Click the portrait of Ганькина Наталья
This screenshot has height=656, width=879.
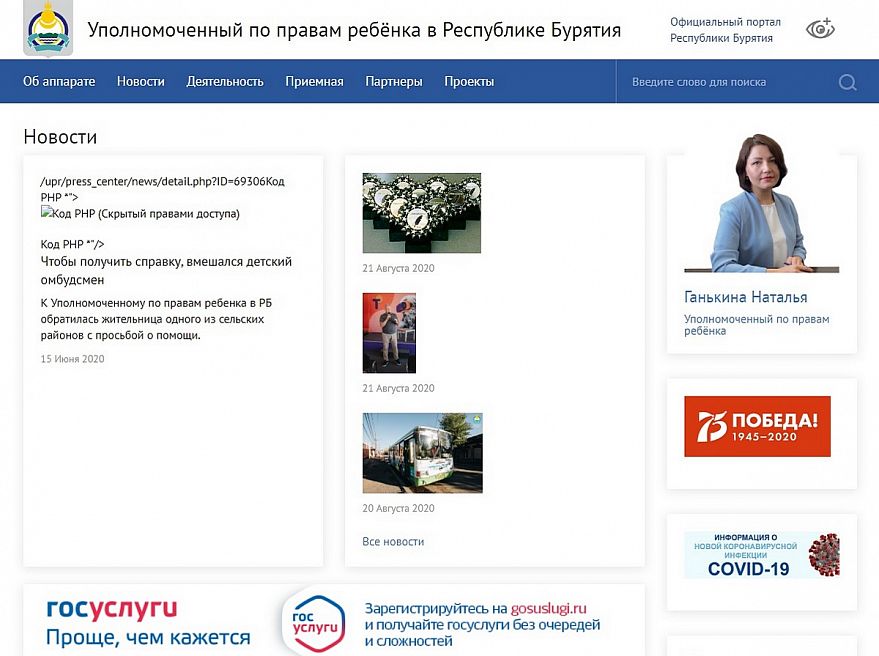pos(761,205)
